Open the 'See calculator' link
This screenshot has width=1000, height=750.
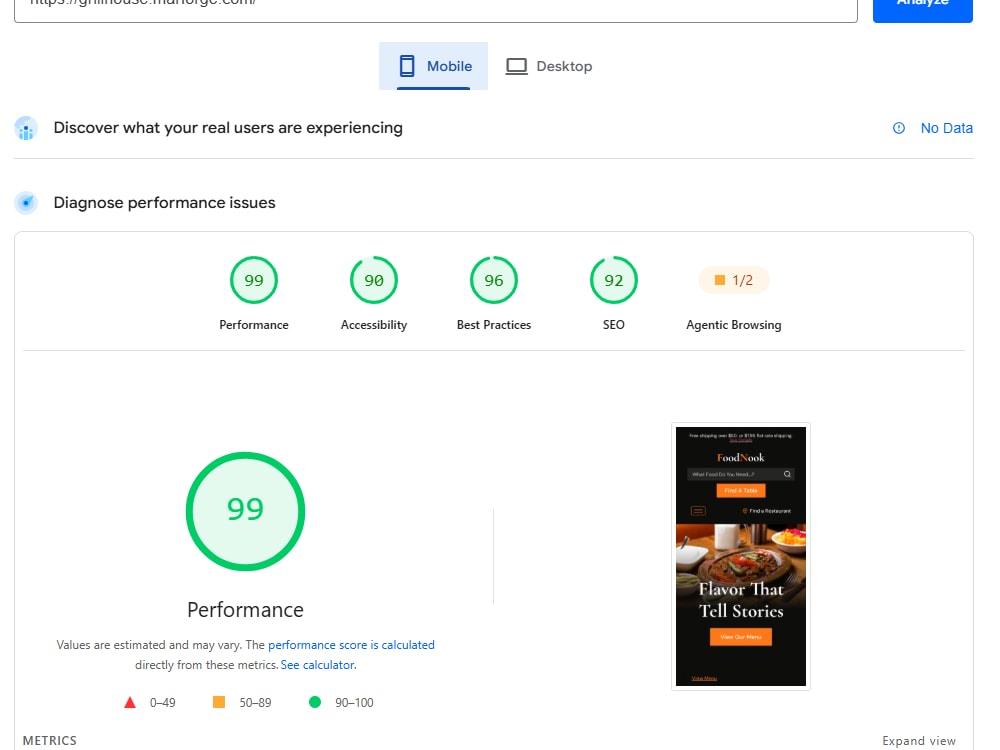tap(318, 665)
